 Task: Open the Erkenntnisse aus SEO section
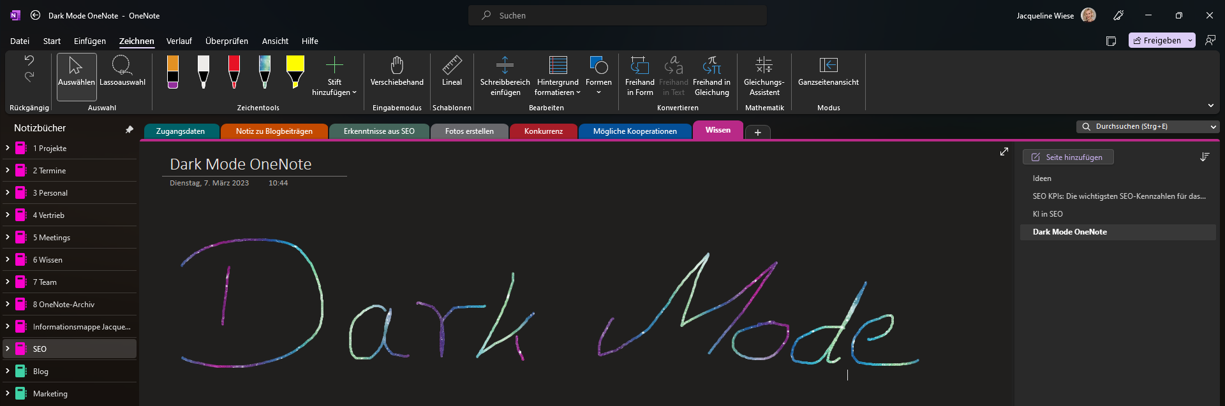tap(379, 131)
